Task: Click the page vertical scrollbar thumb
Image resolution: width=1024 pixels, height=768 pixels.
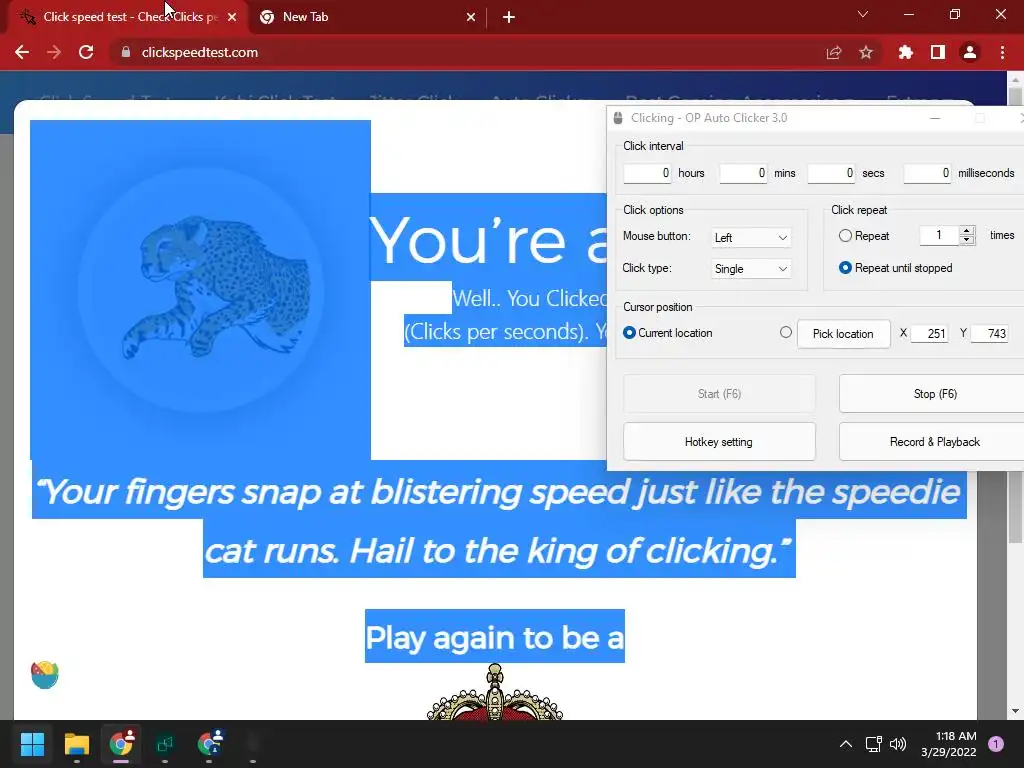Action: pos(1015,313)
